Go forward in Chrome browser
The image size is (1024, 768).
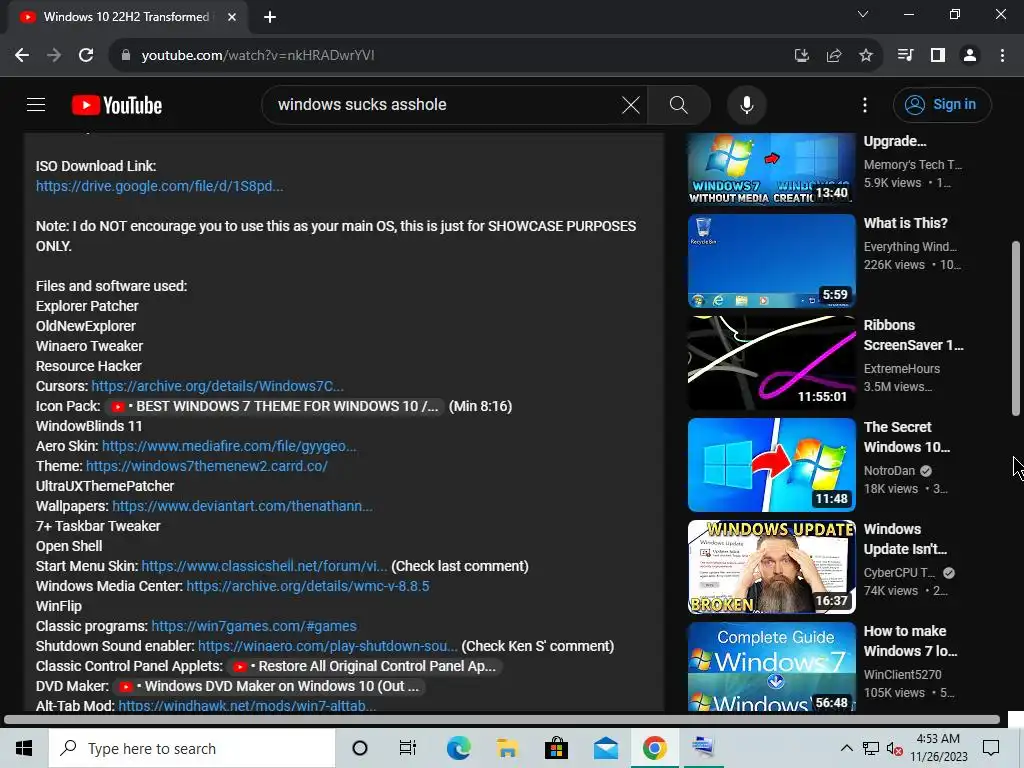[x=54, y=56]
